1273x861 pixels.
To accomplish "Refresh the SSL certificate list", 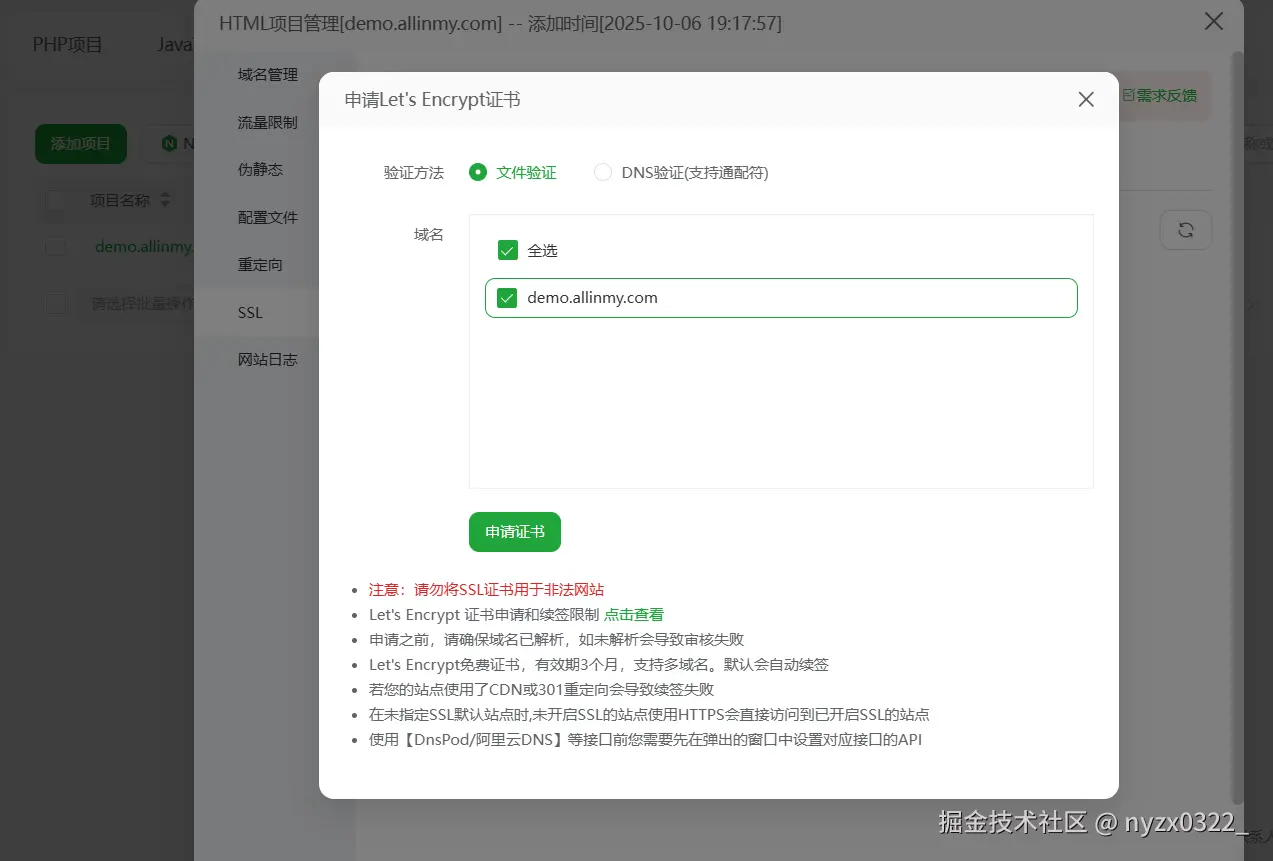I will pyautogui.click(x=1185, y=229).
